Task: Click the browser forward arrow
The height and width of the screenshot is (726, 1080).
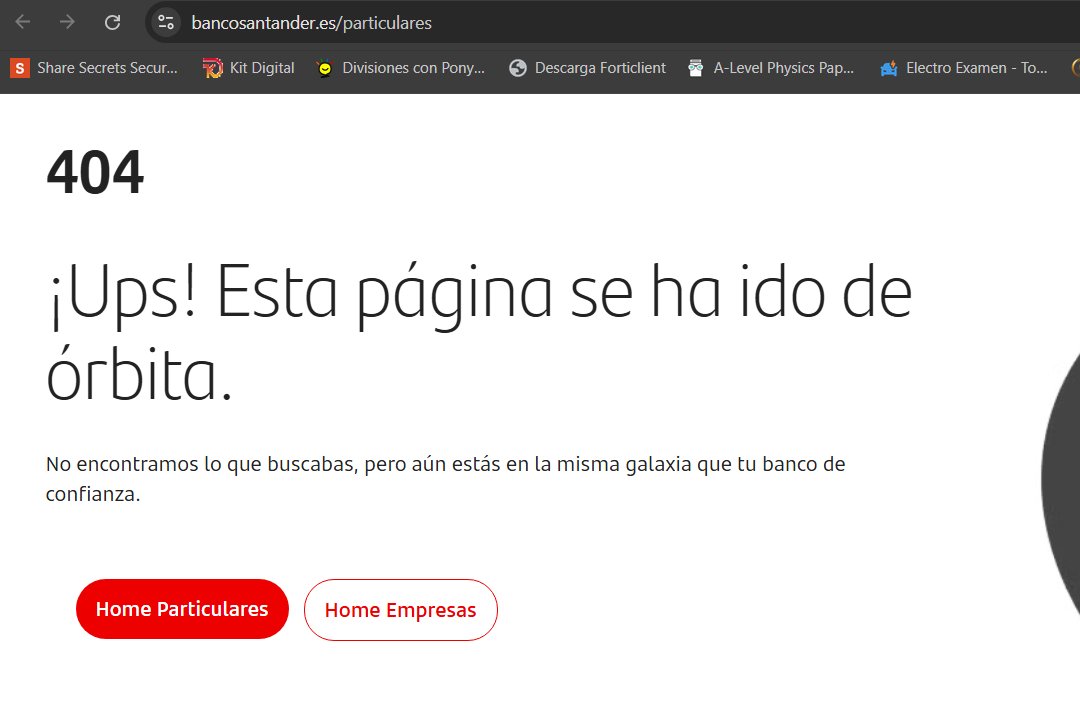Action: 67,22
